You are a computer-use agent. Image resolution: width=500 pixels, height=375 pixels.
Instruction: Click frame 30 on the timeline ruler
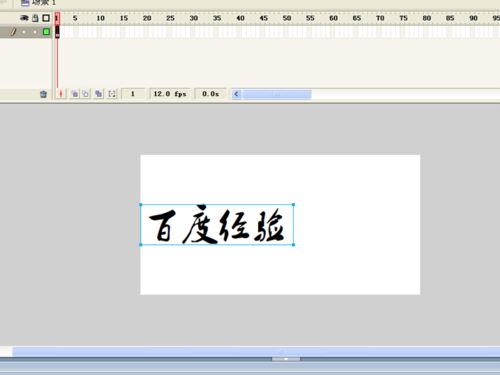coord(194,18)
